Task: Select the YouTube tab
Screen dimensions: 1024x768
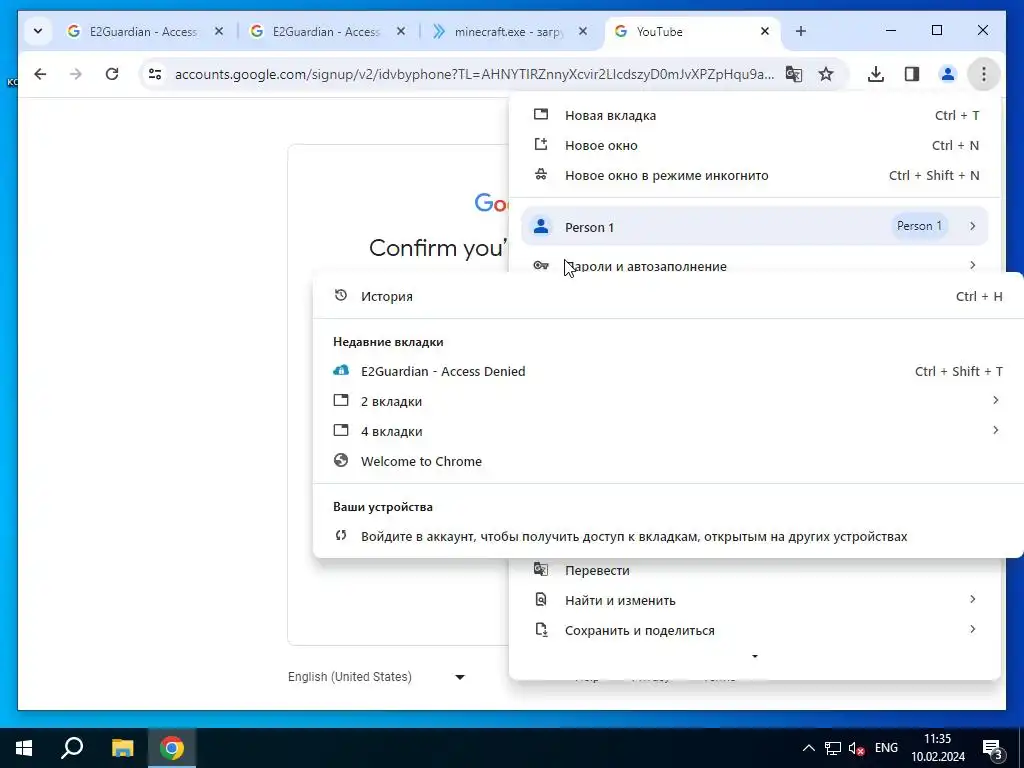Action: 692,31
